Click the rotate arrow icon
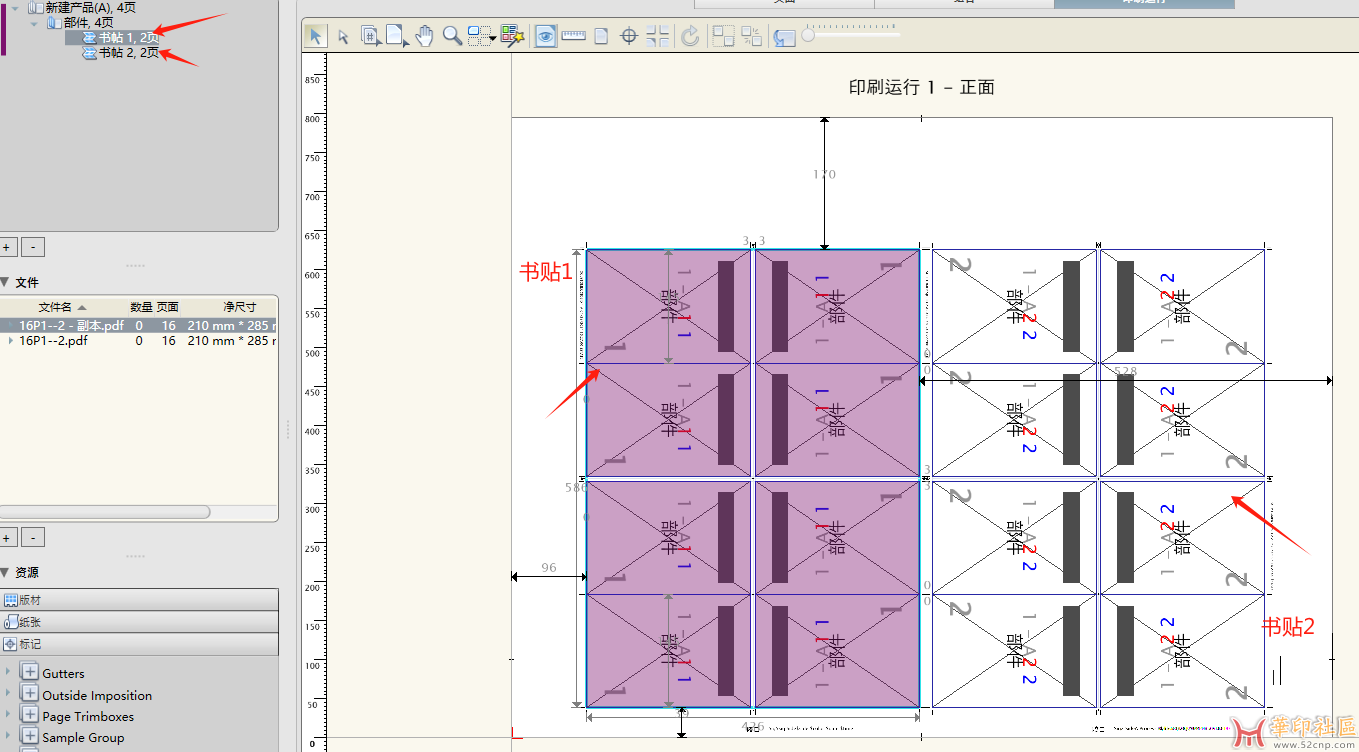 (x=690, y=37)
